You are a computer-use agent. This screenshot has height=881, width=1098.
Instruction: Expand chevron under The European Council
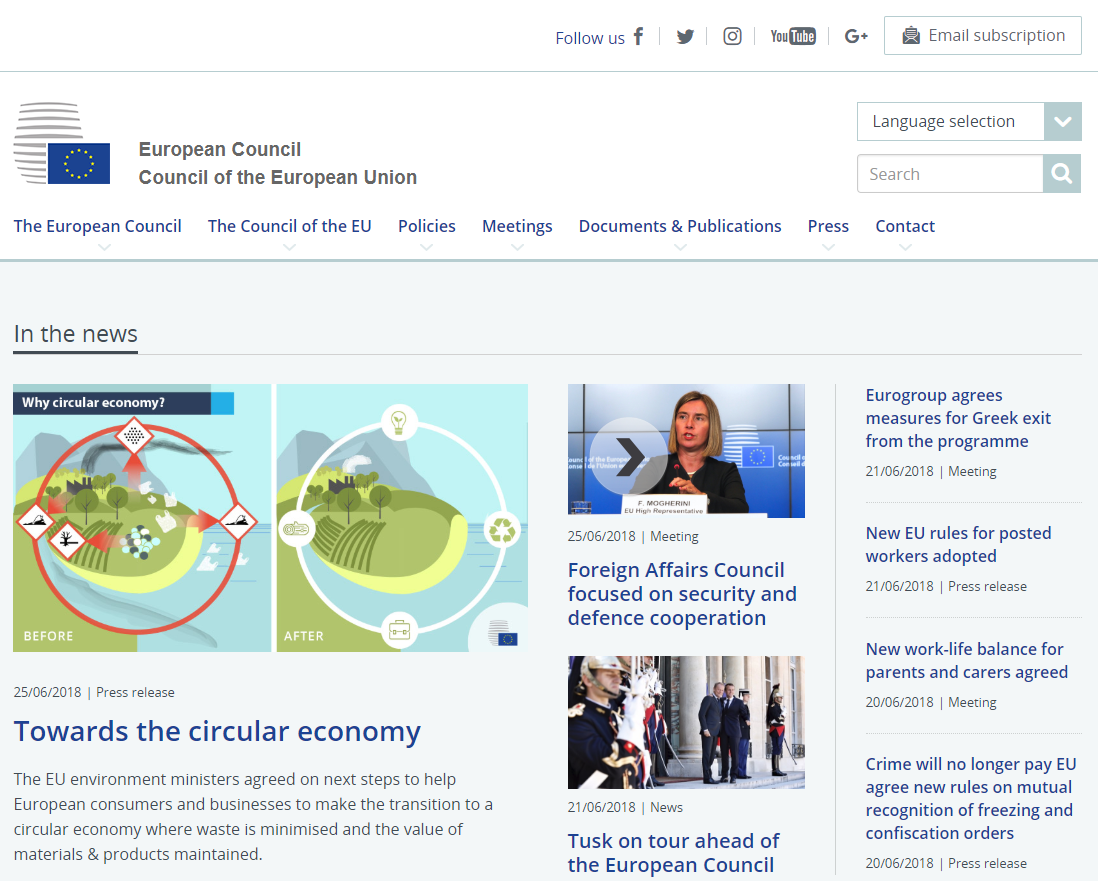(x=104, y=247)
